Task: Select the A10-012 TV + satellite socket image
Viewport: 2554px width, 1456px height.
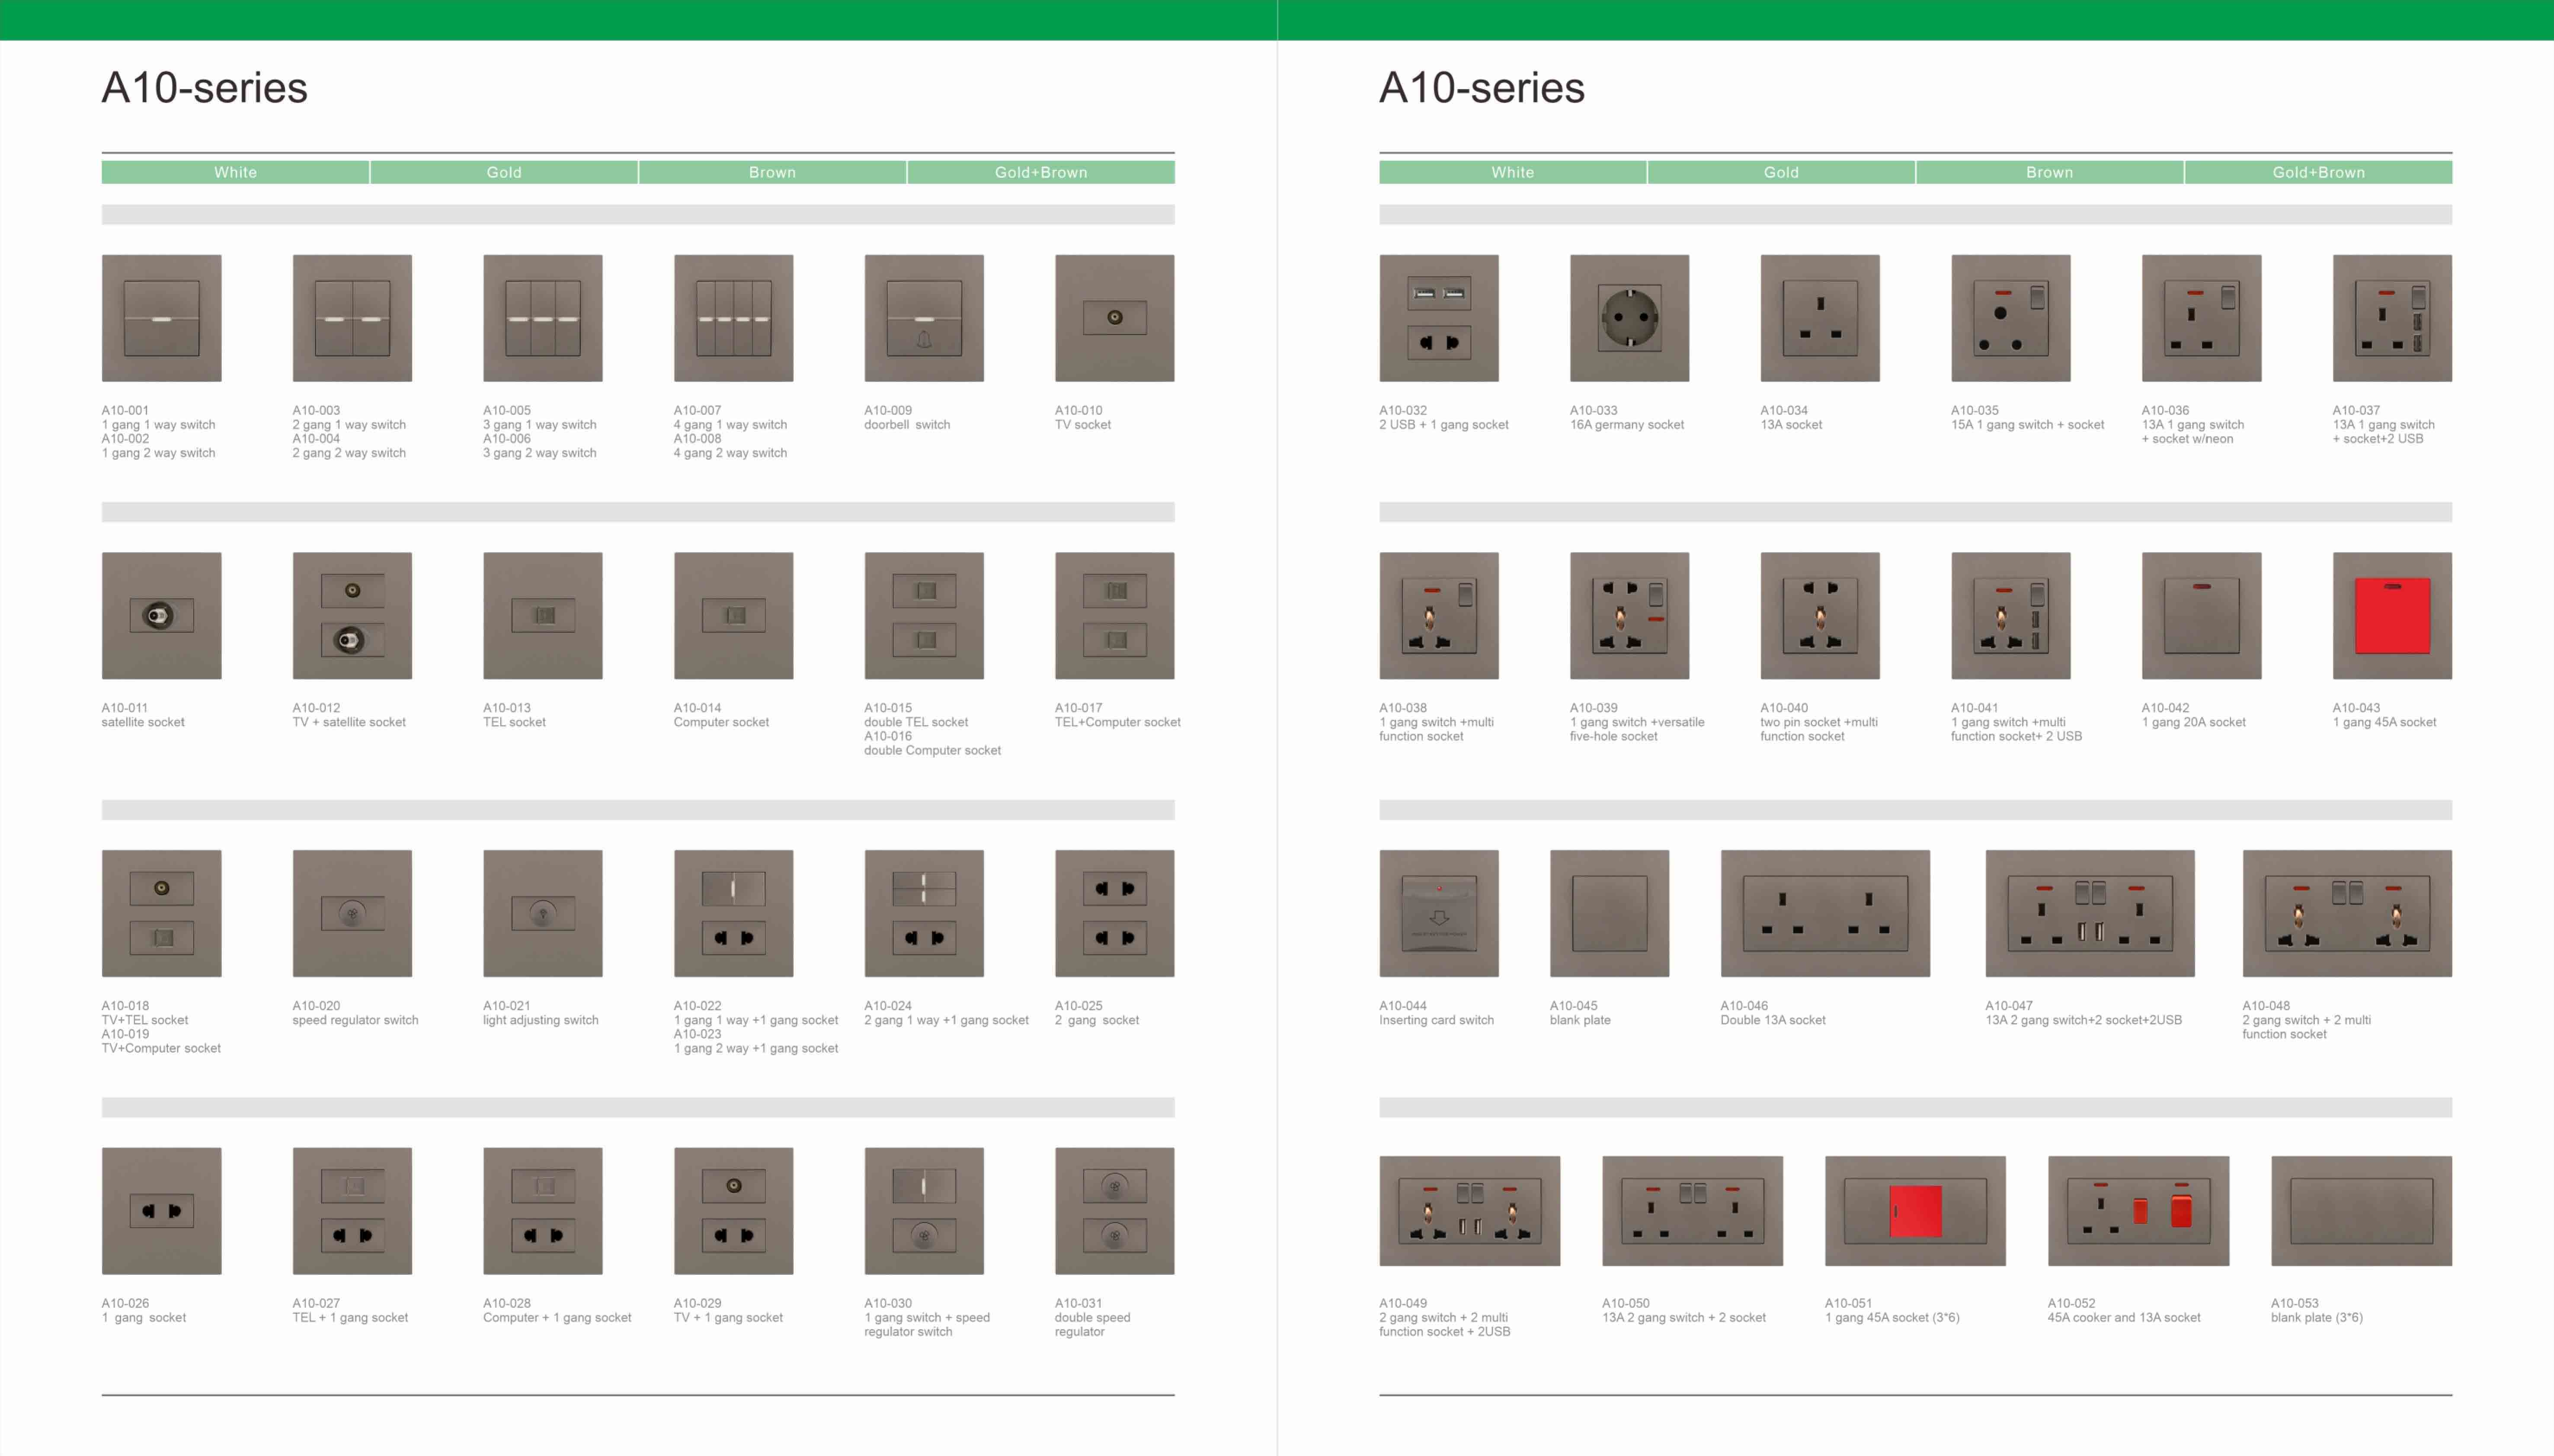Action: [x=352, y=616]
